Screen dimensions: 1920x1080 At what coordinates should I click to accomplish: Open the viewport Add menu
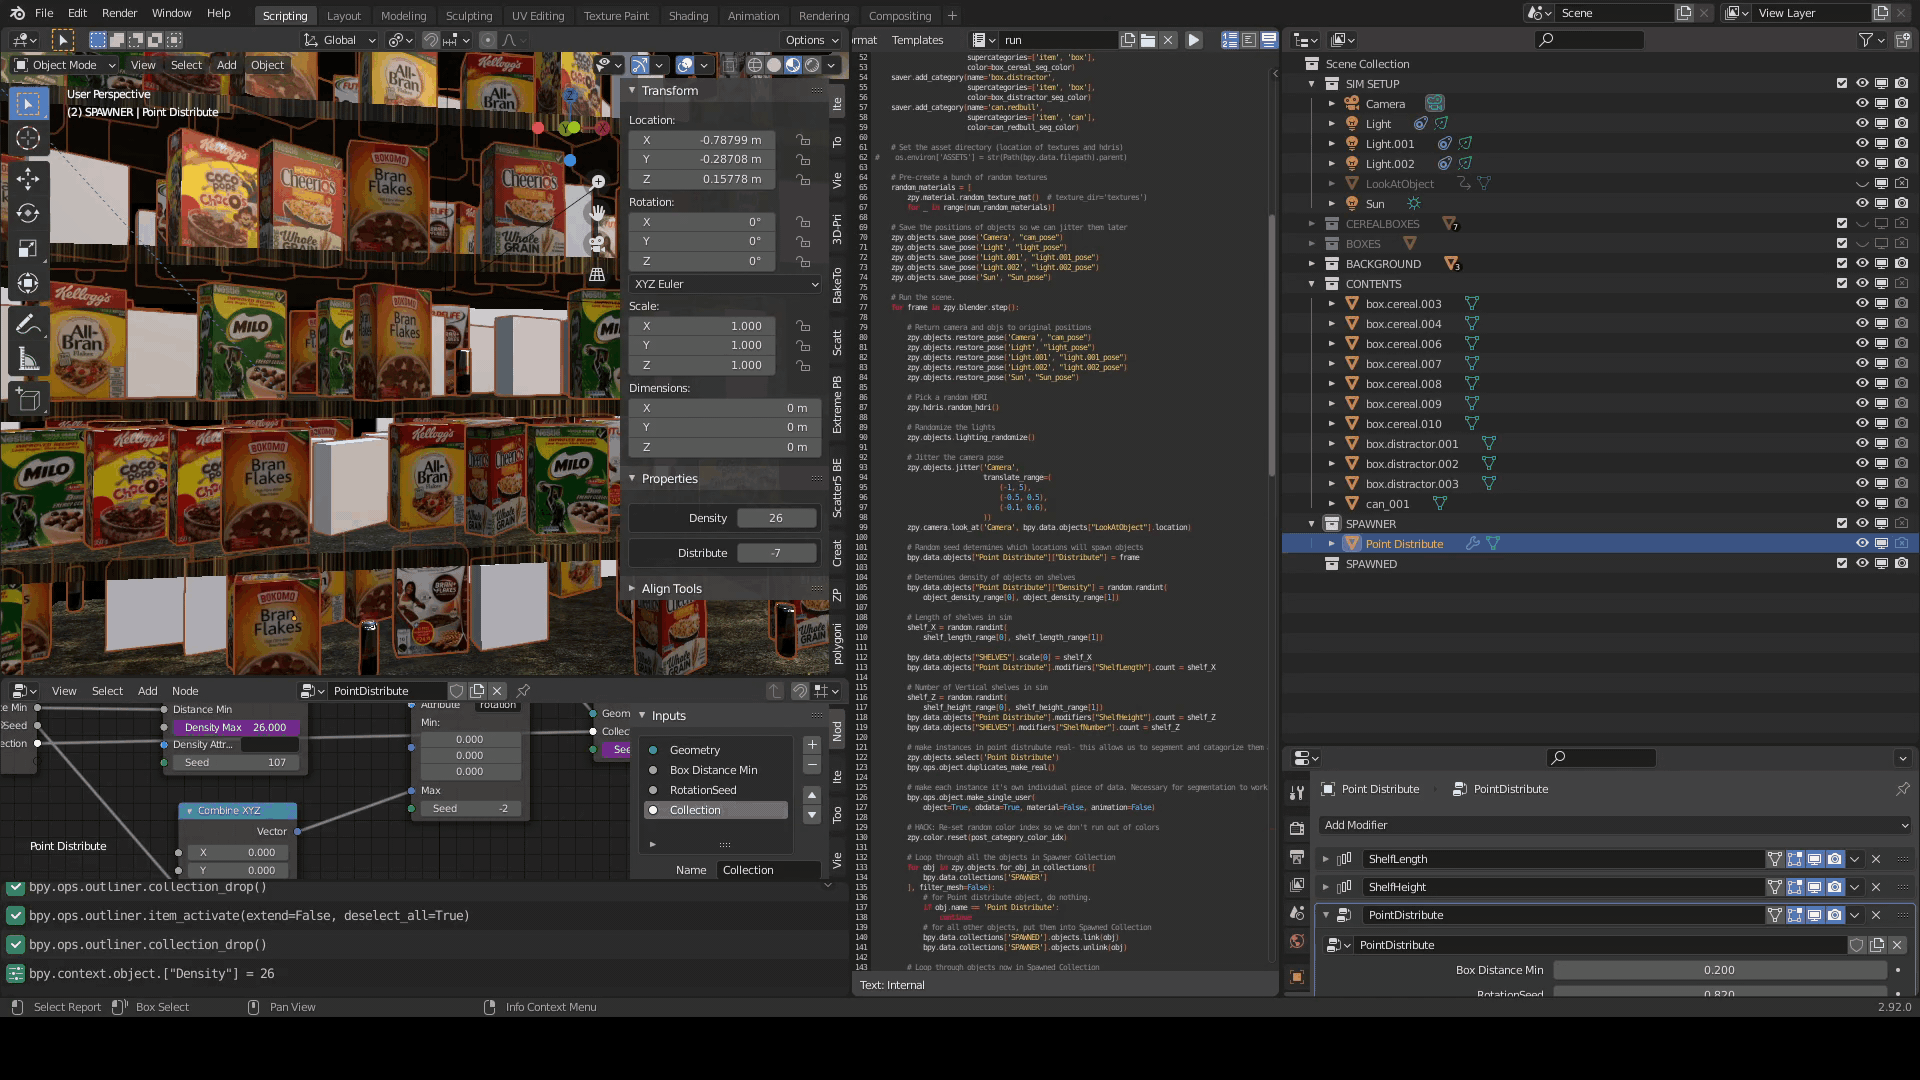tap(227, 65)
